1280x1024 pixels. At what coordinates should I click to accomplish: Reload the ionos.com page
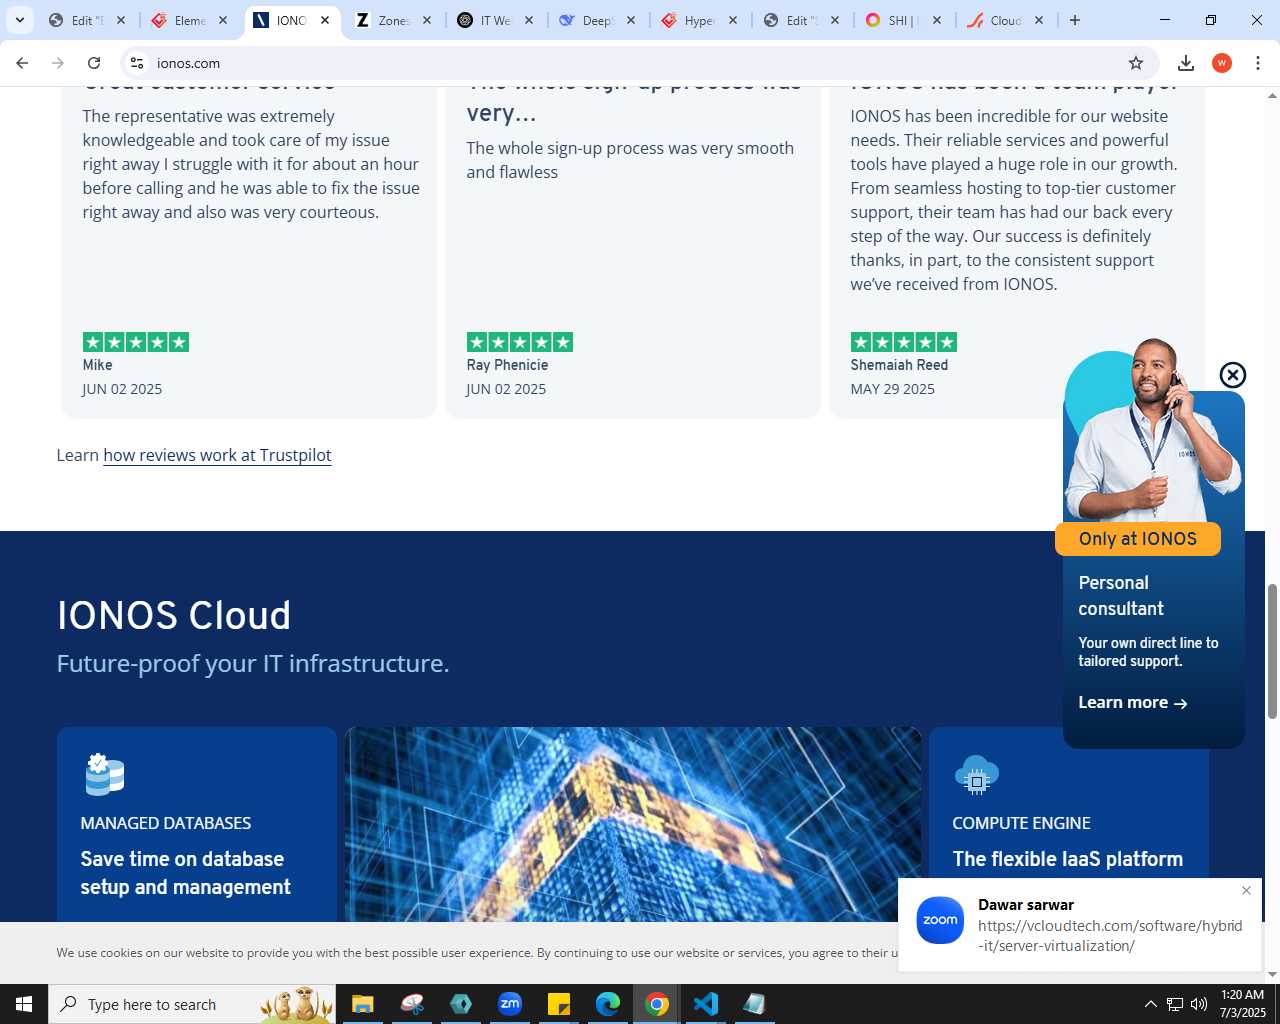[94, 63]
